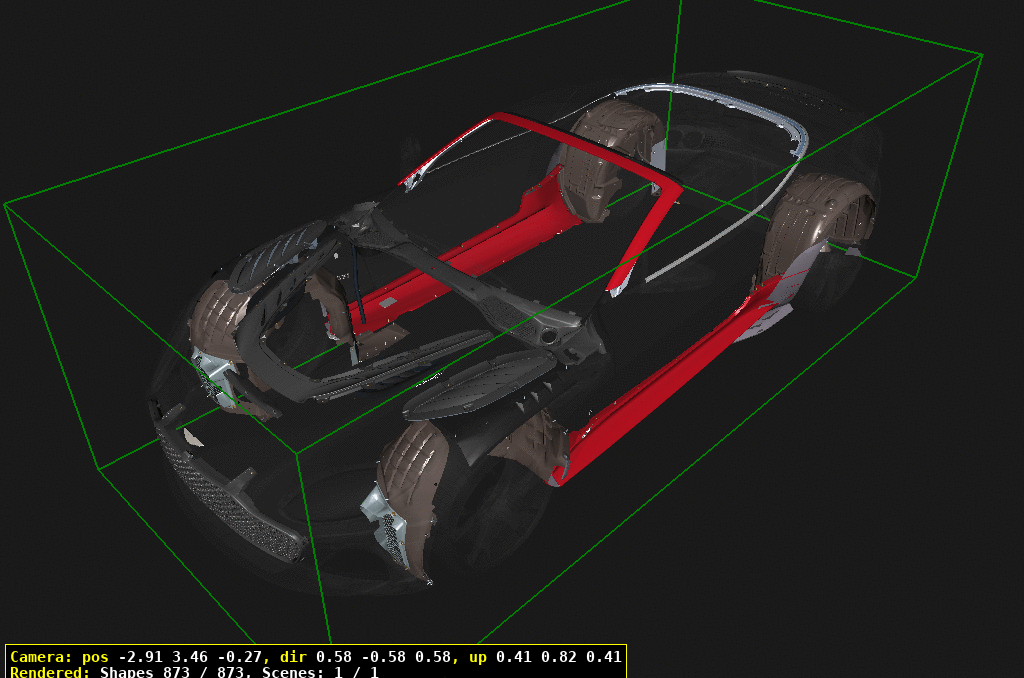1024x678 pixels.
Task: Click the green bounding box left corner
Action: [6, 205]
